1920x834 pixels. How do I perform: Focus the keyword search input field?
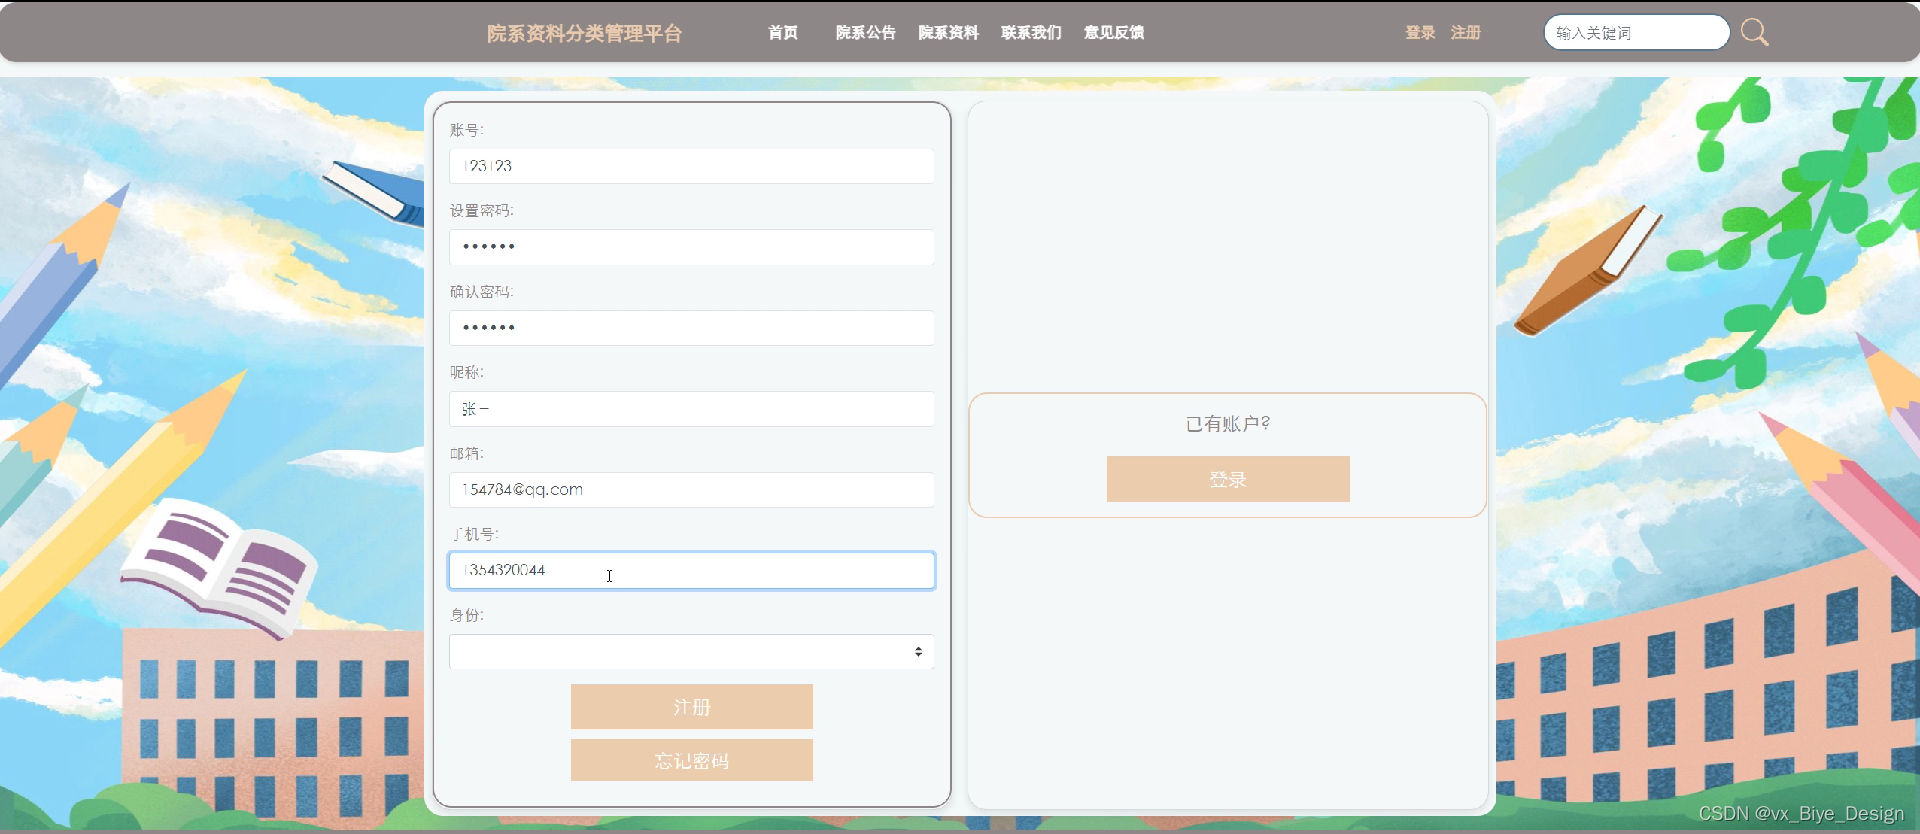coord(1637,32)
